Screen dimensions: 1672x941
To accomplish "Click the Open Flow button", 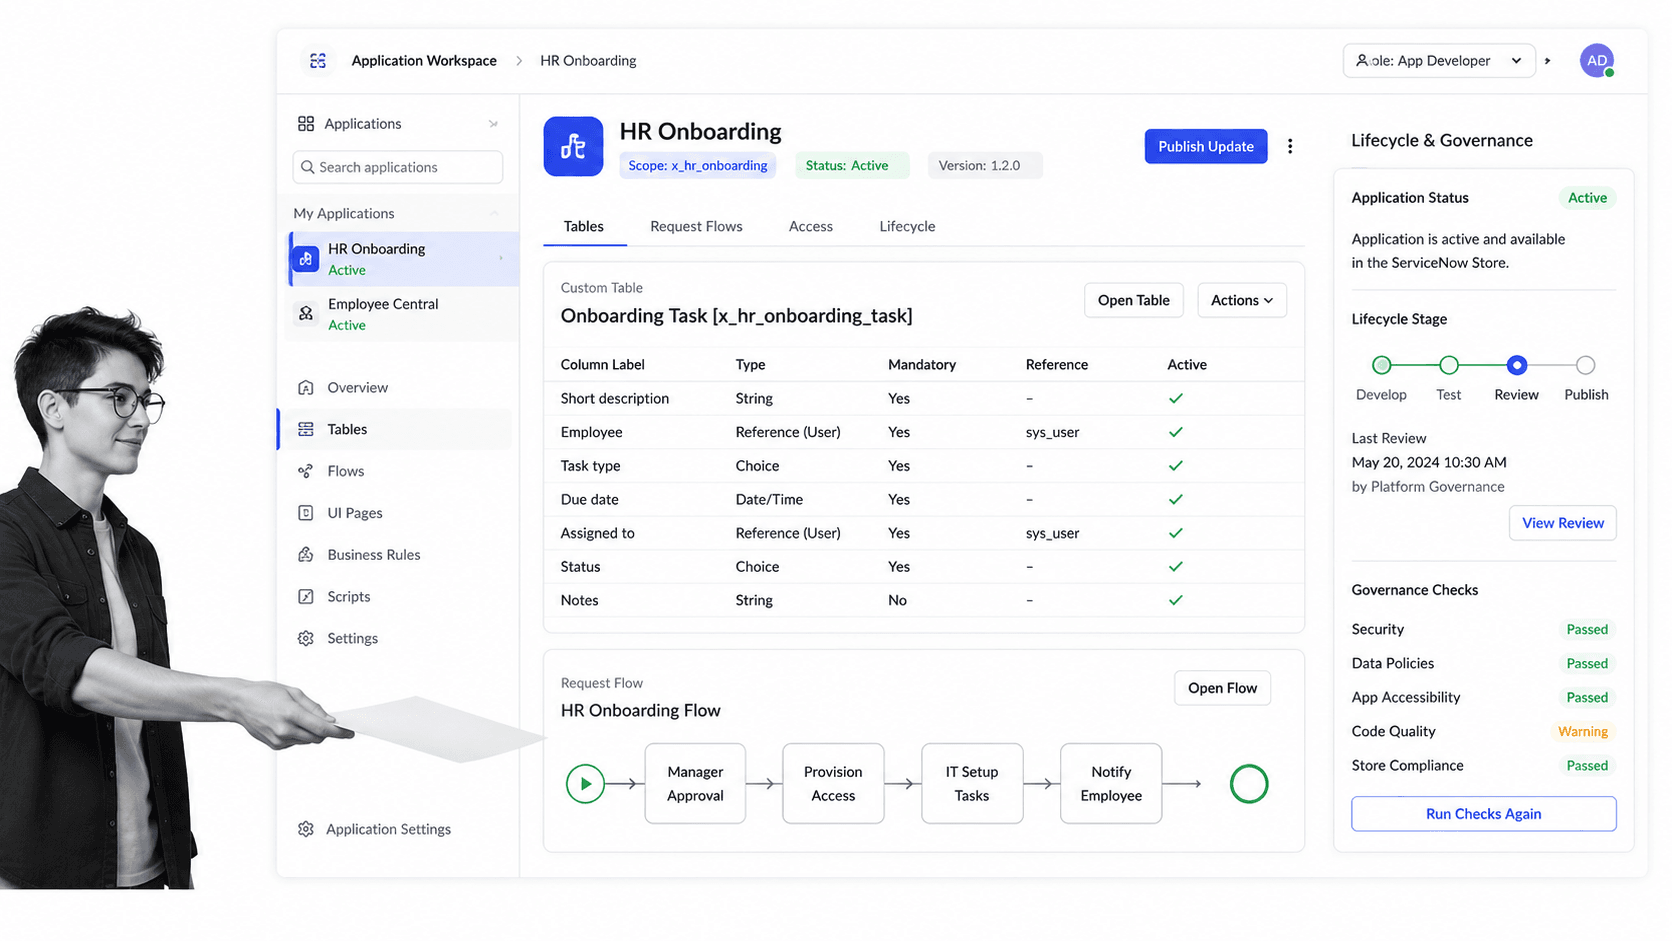I will (1222, 688).
